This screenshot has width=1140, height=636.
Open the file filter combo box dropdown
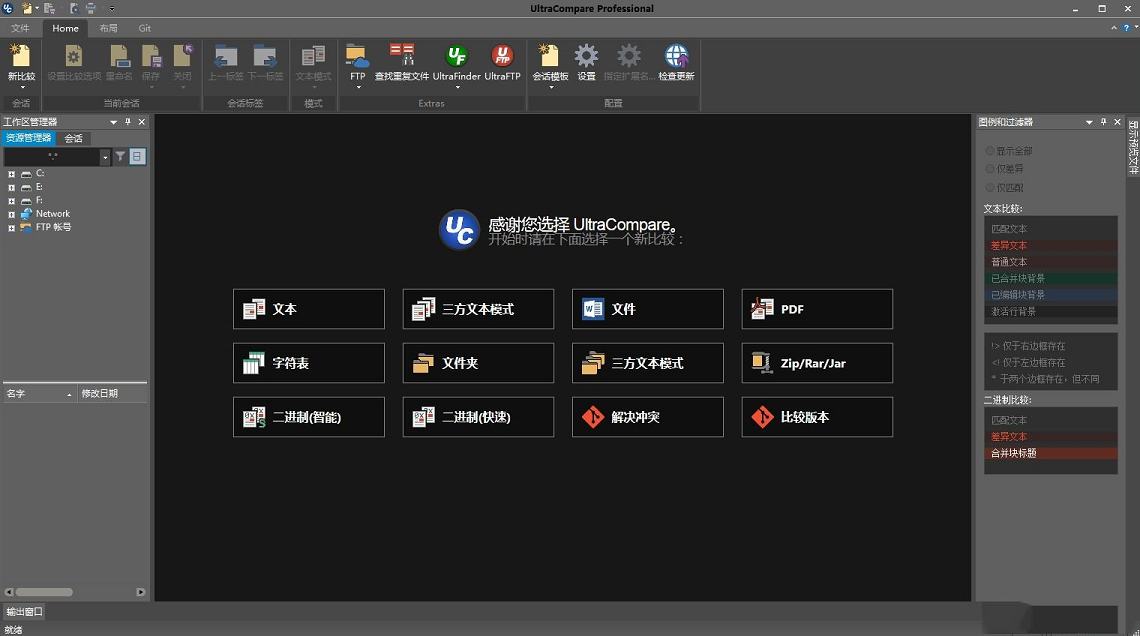(105, 157)
